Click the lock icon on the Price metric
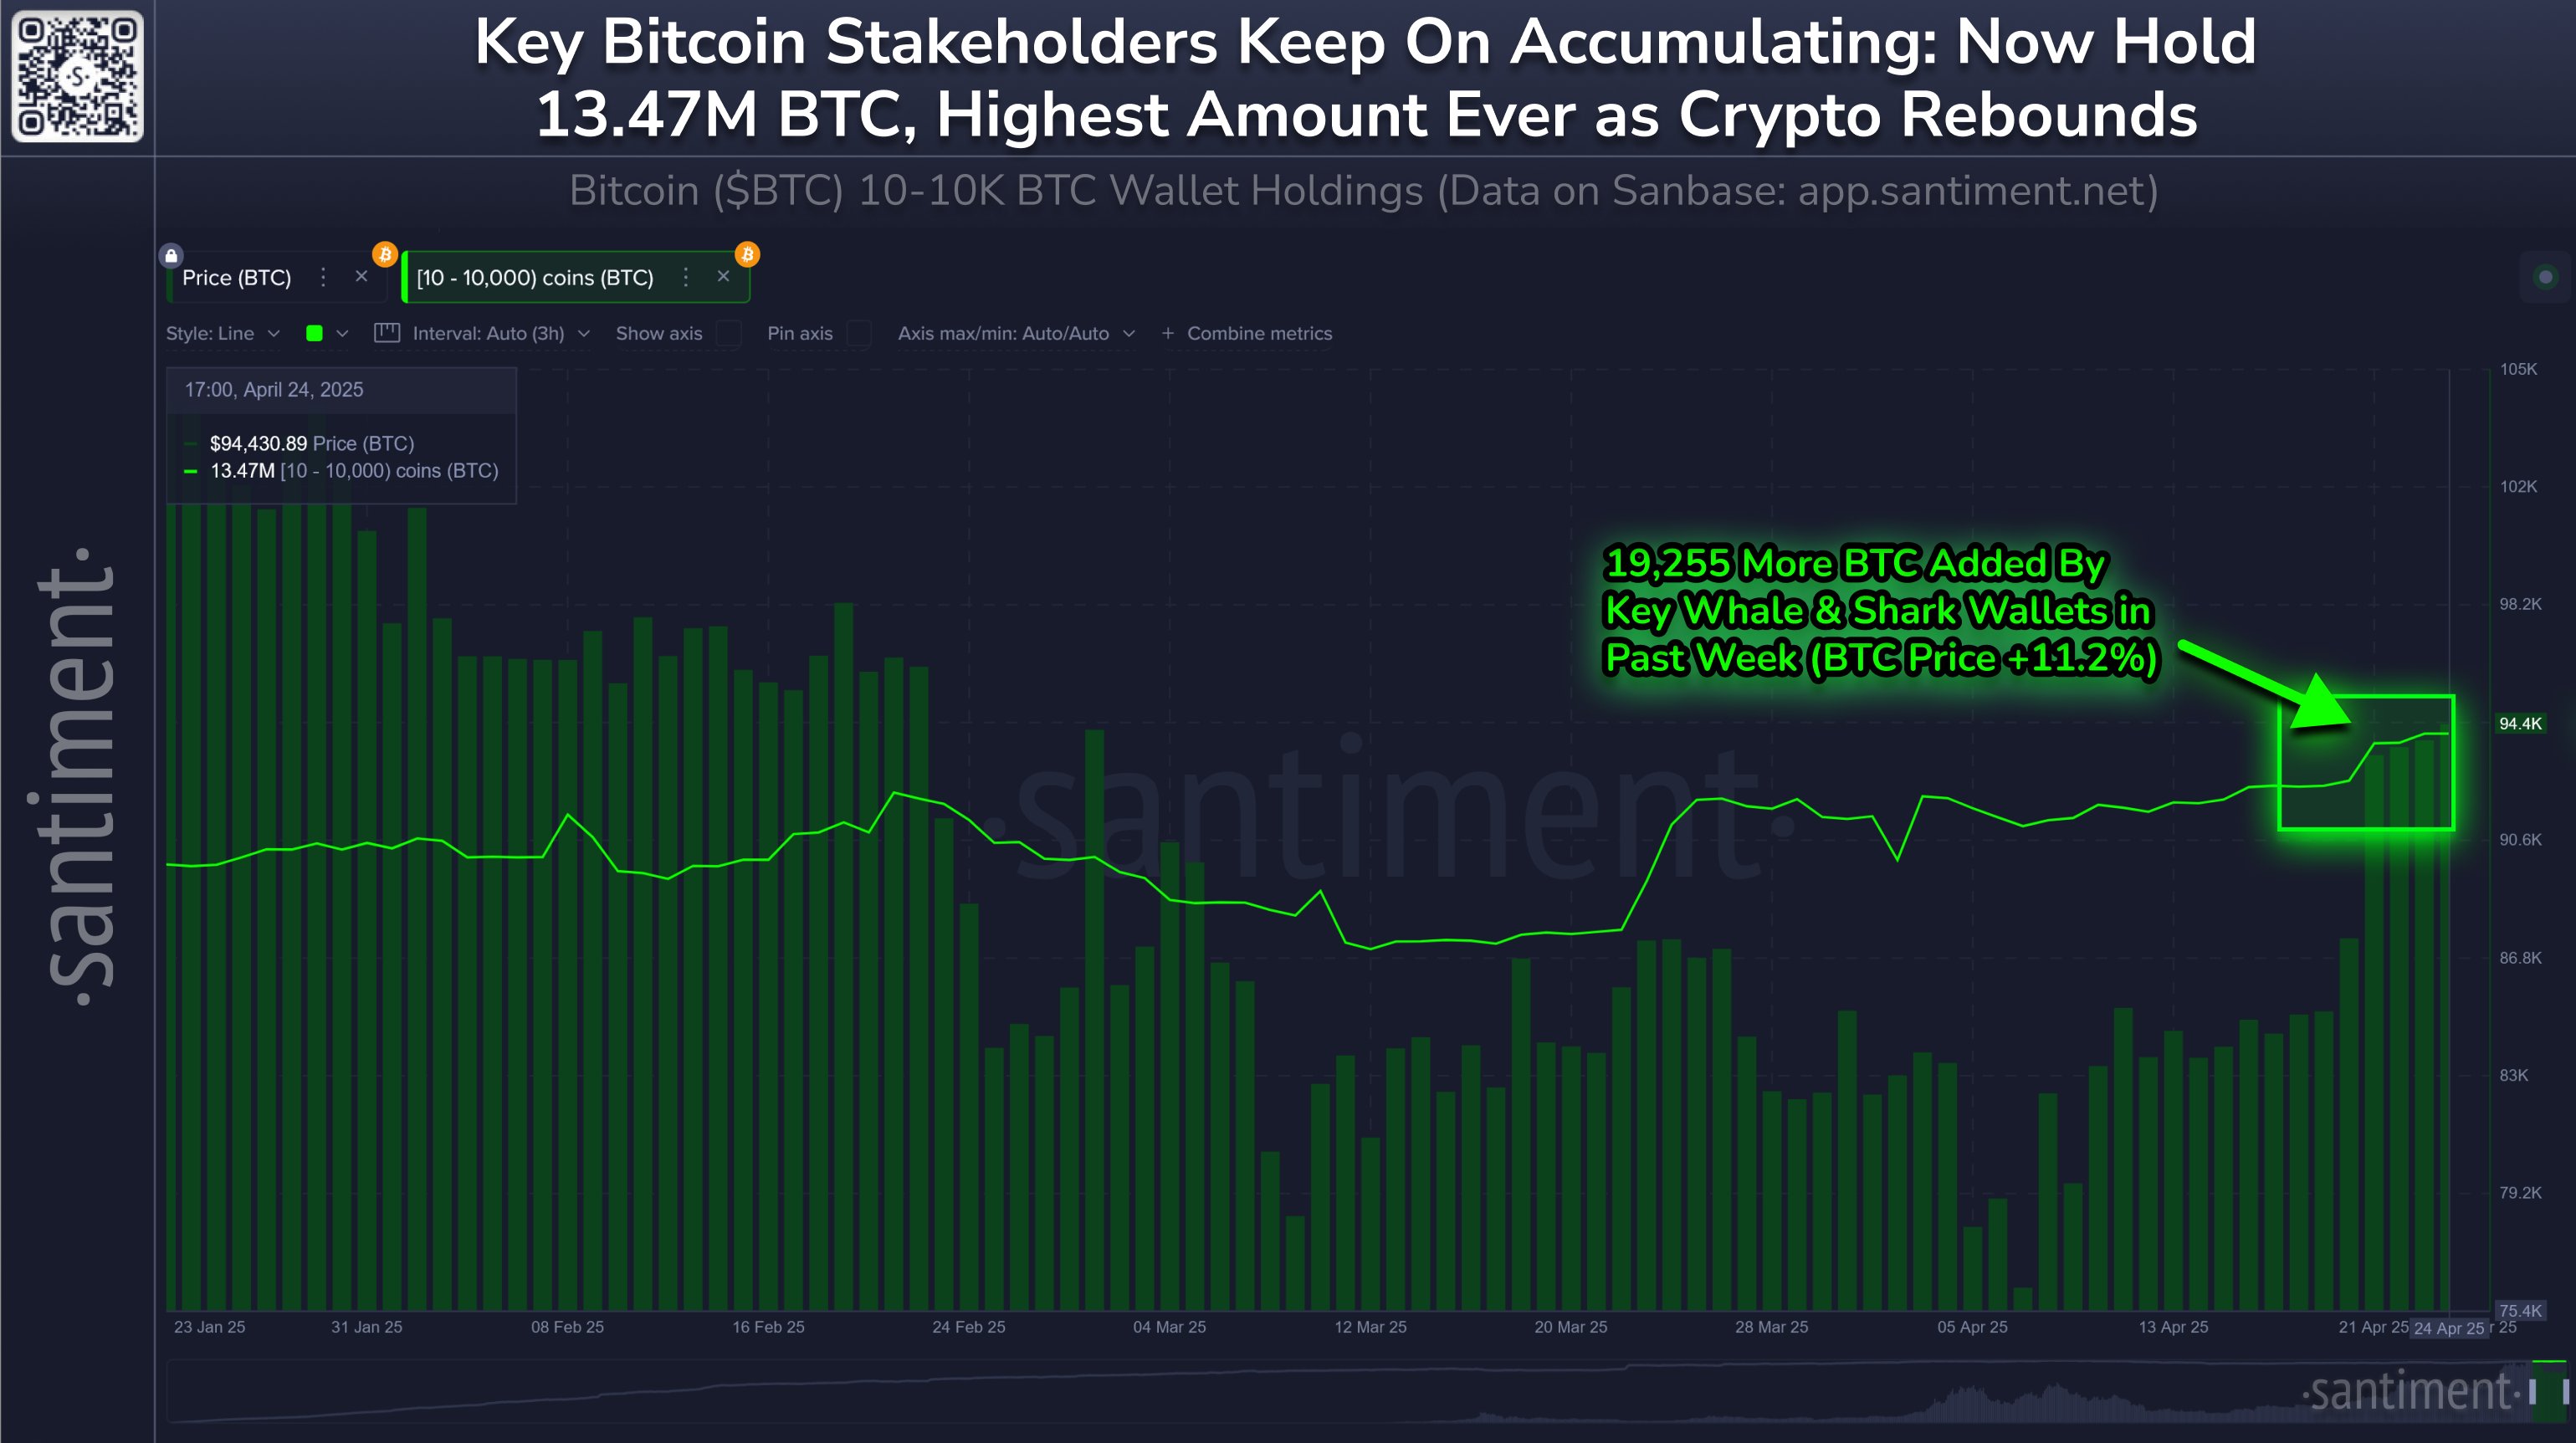The image size is (2576, 1443). pos(172,255)
